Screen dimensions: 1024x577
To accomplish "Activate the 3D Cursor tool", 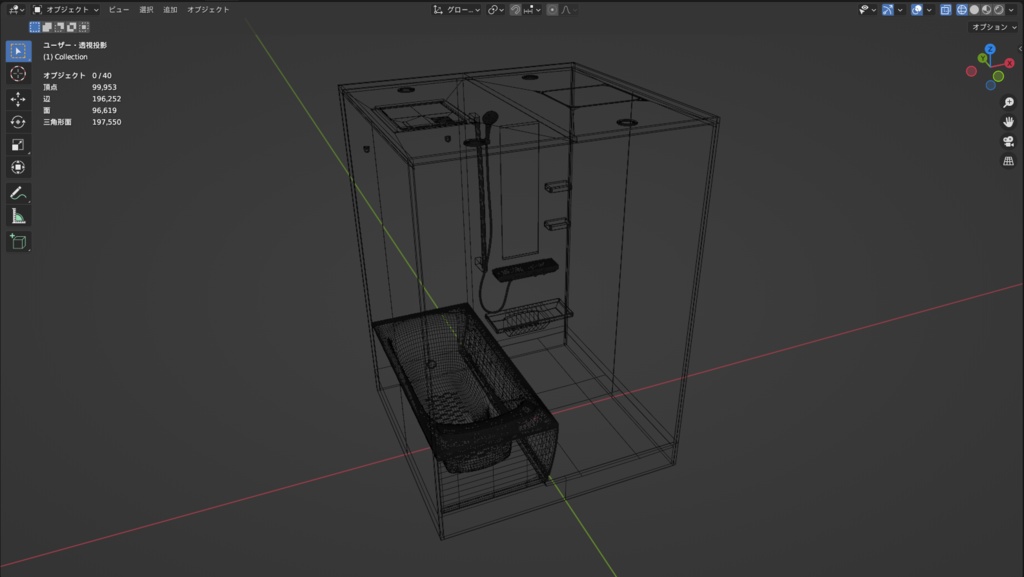I will click(x=18, y=74).
